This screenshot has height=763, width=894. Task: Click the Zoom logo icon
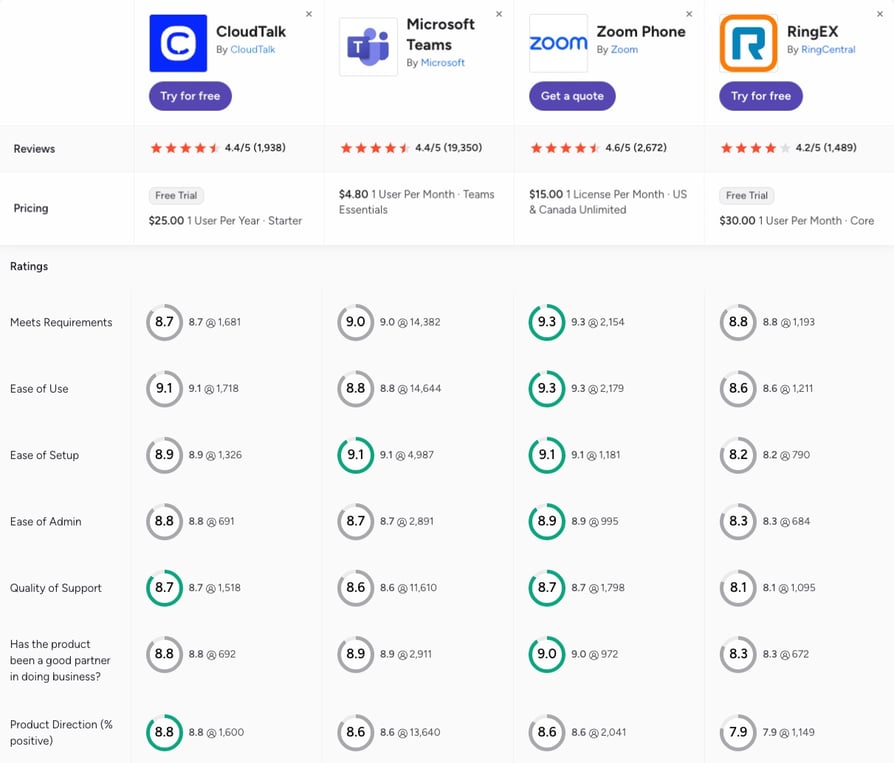click(558, 43)
